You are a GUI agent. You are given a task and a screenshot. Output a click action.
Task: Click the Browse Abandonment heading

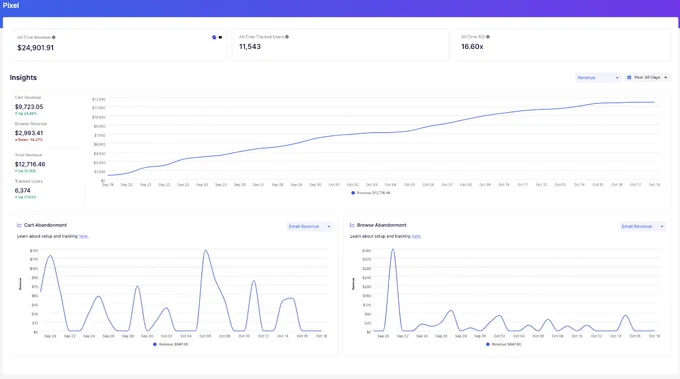coord(382,225)
